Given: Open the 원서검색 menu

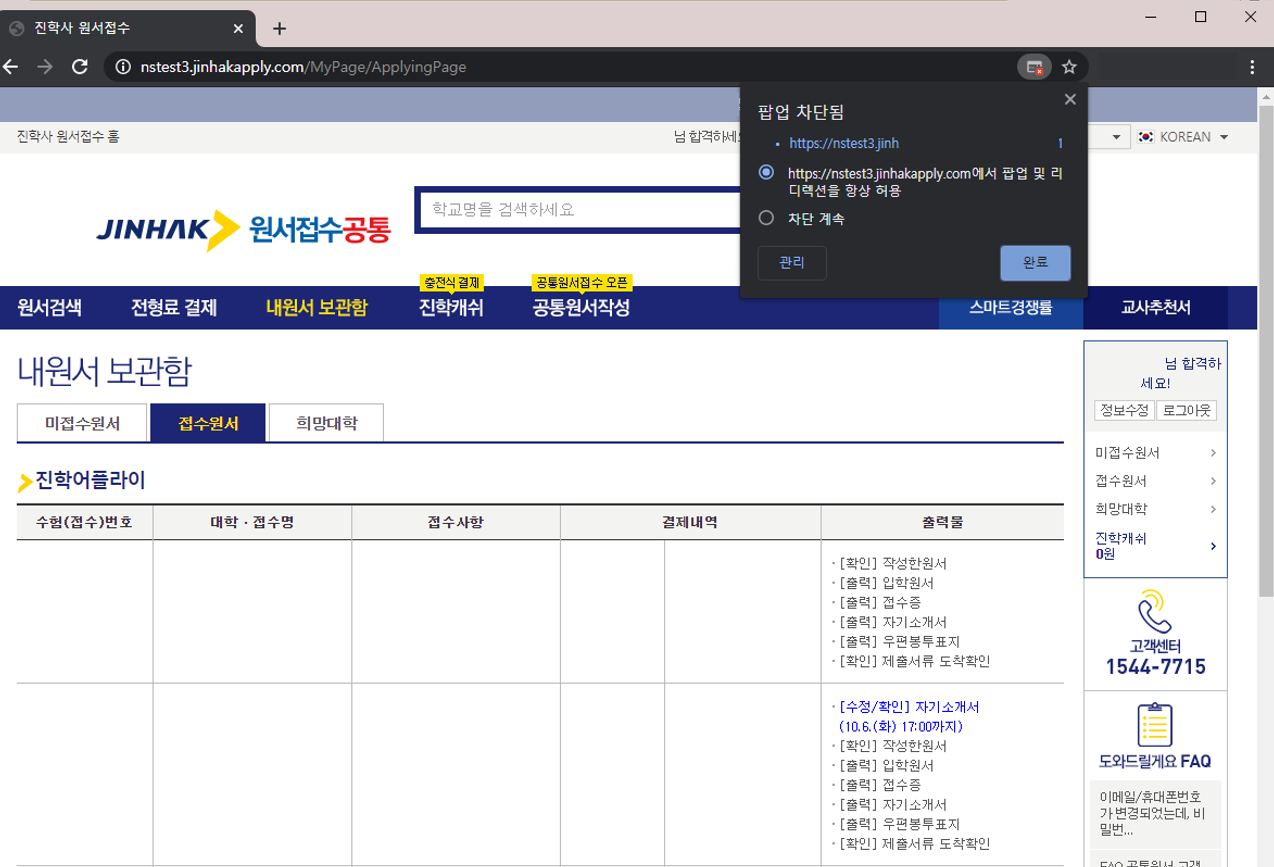Looking at the screenshot, I should (x=49, y=308).
